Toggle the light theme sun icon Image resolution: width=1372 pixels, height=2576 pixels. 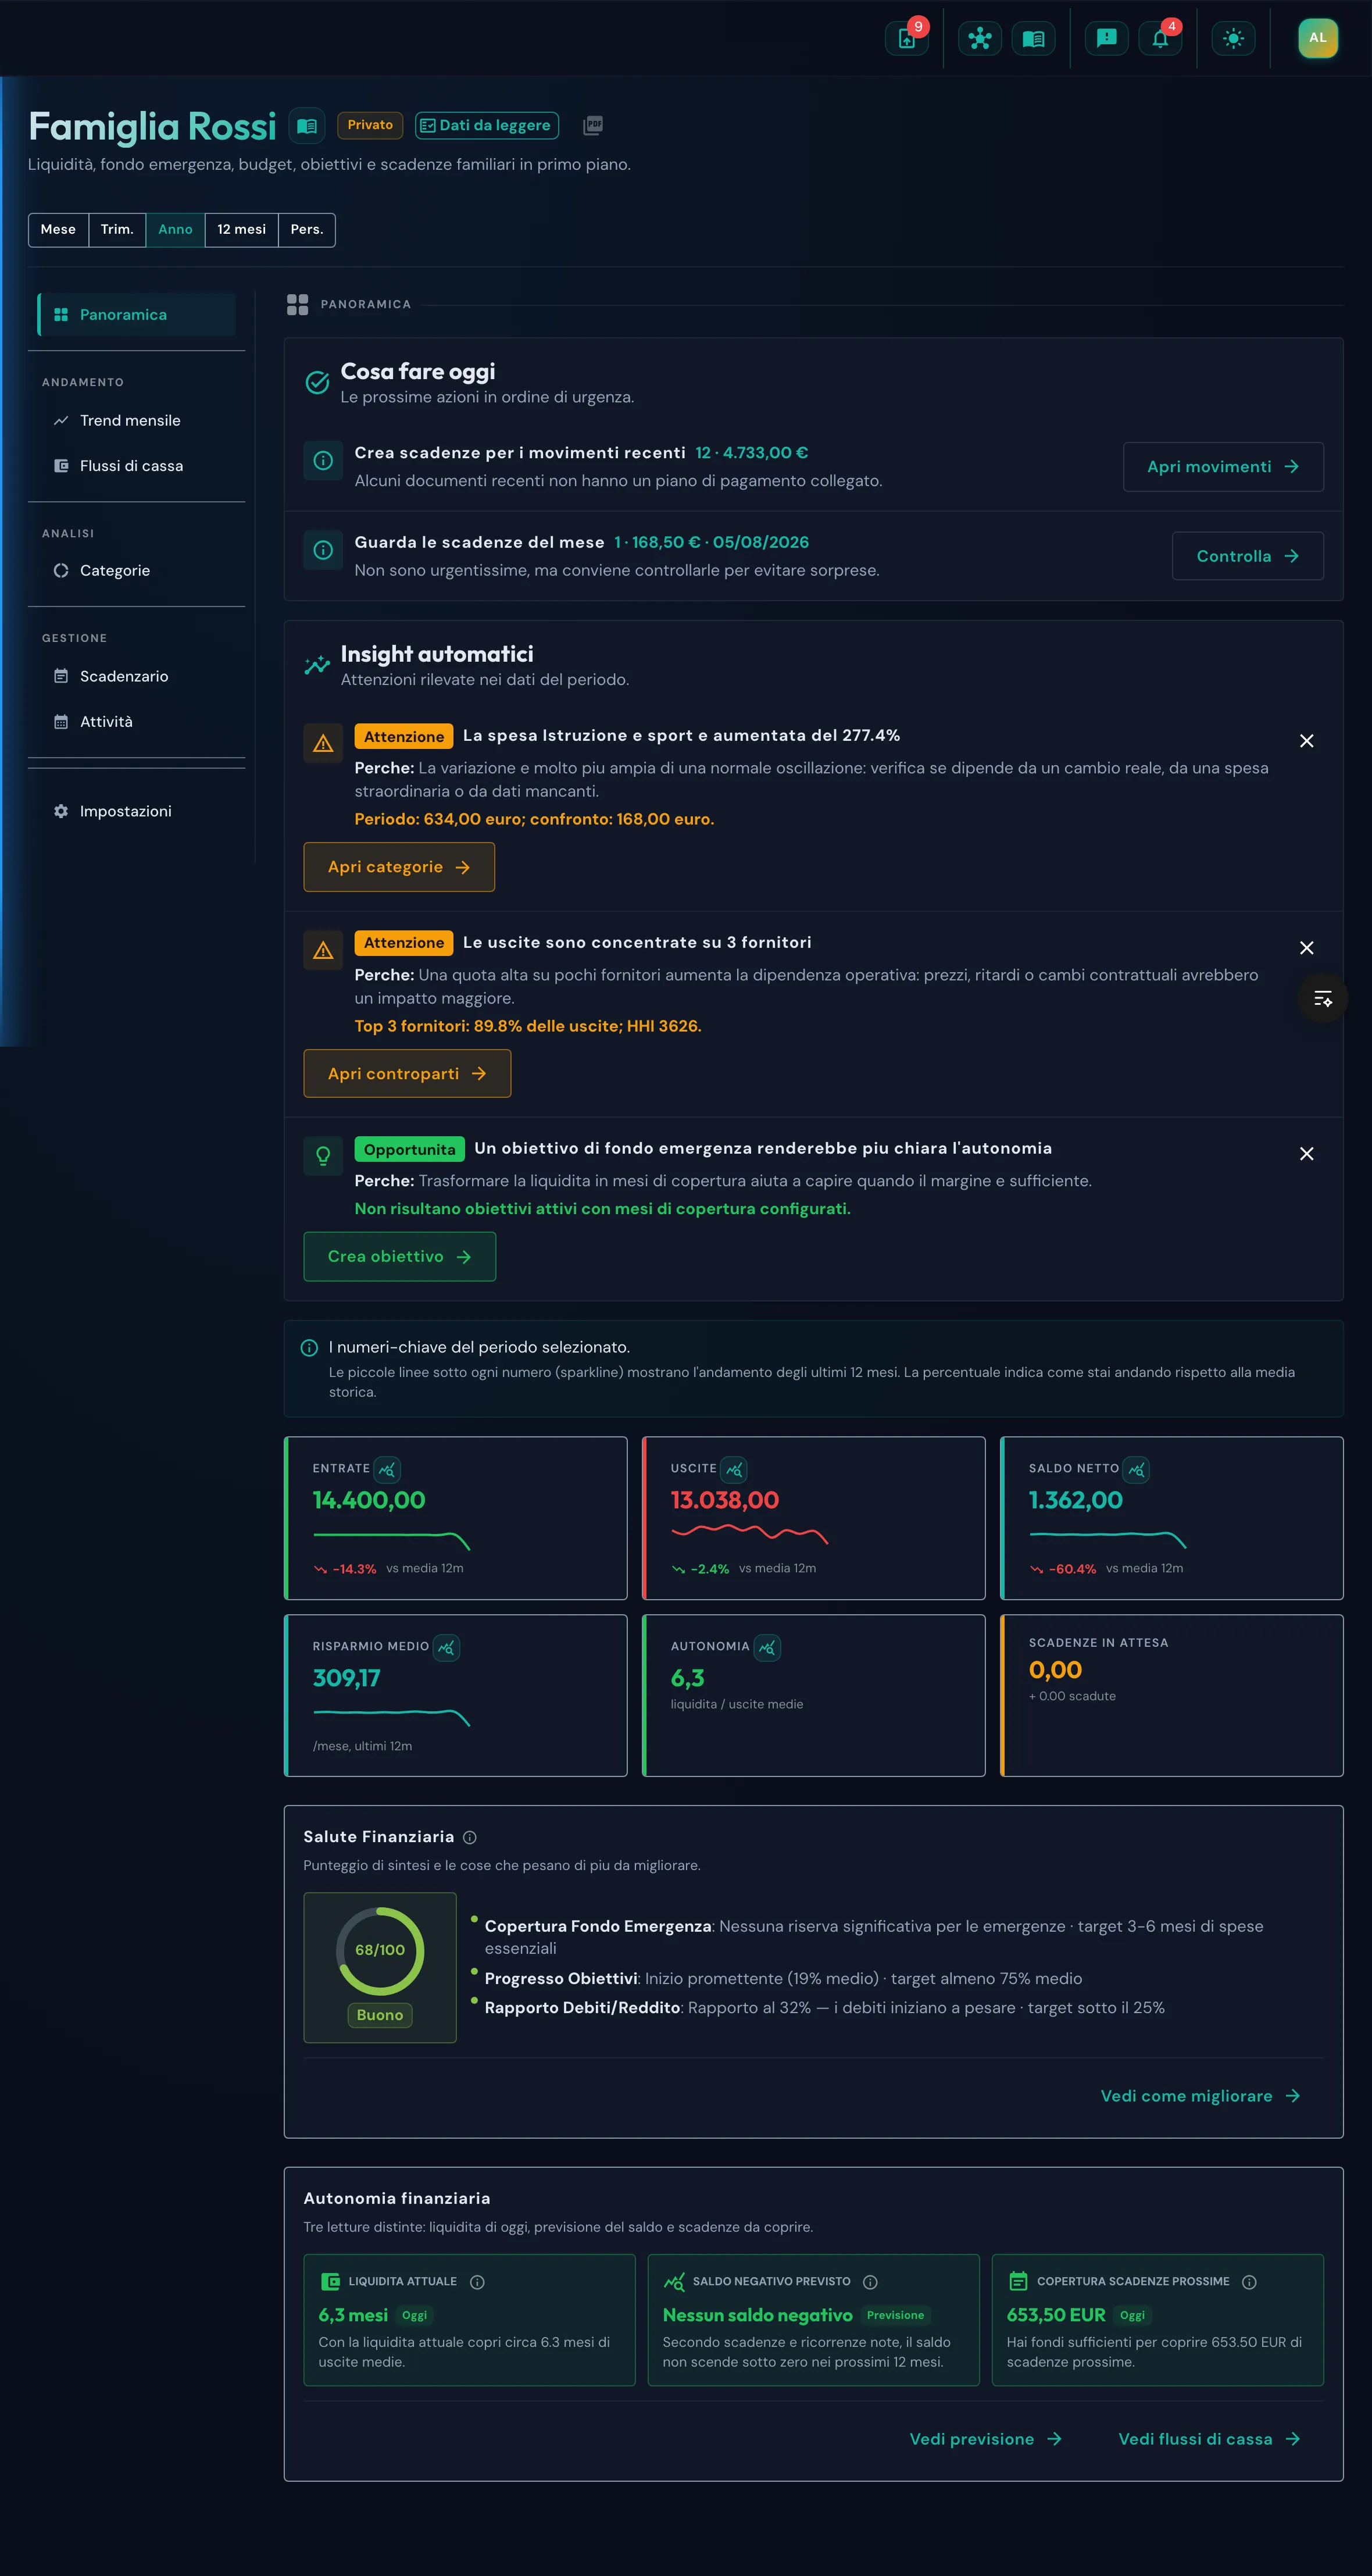click(x=1233, y=39)
